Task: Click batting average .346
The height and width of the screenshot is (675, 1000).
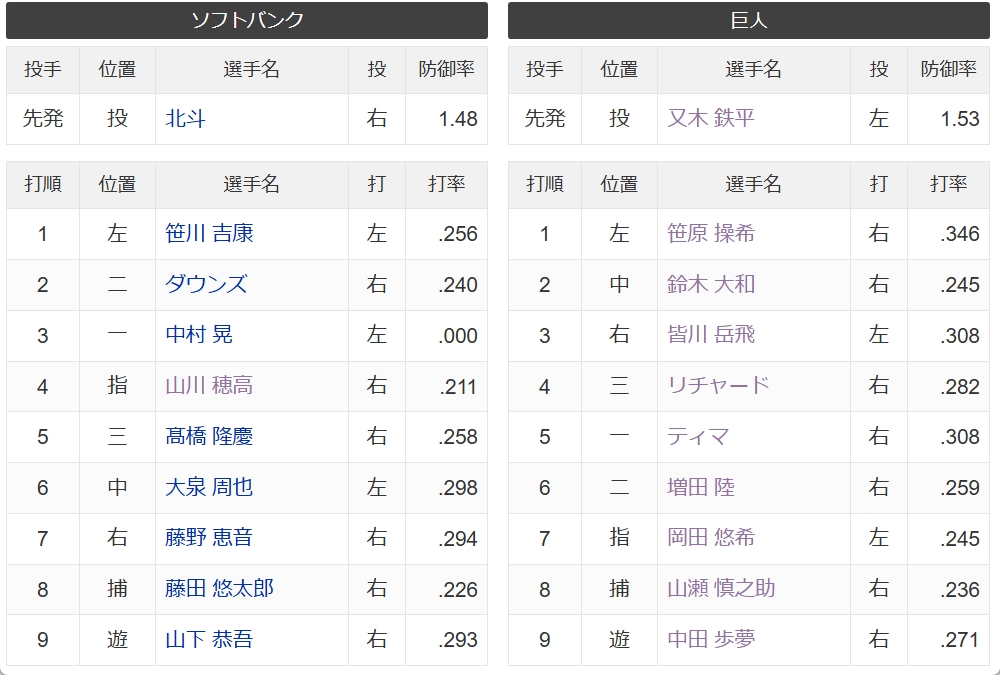Action: [960, 234]
